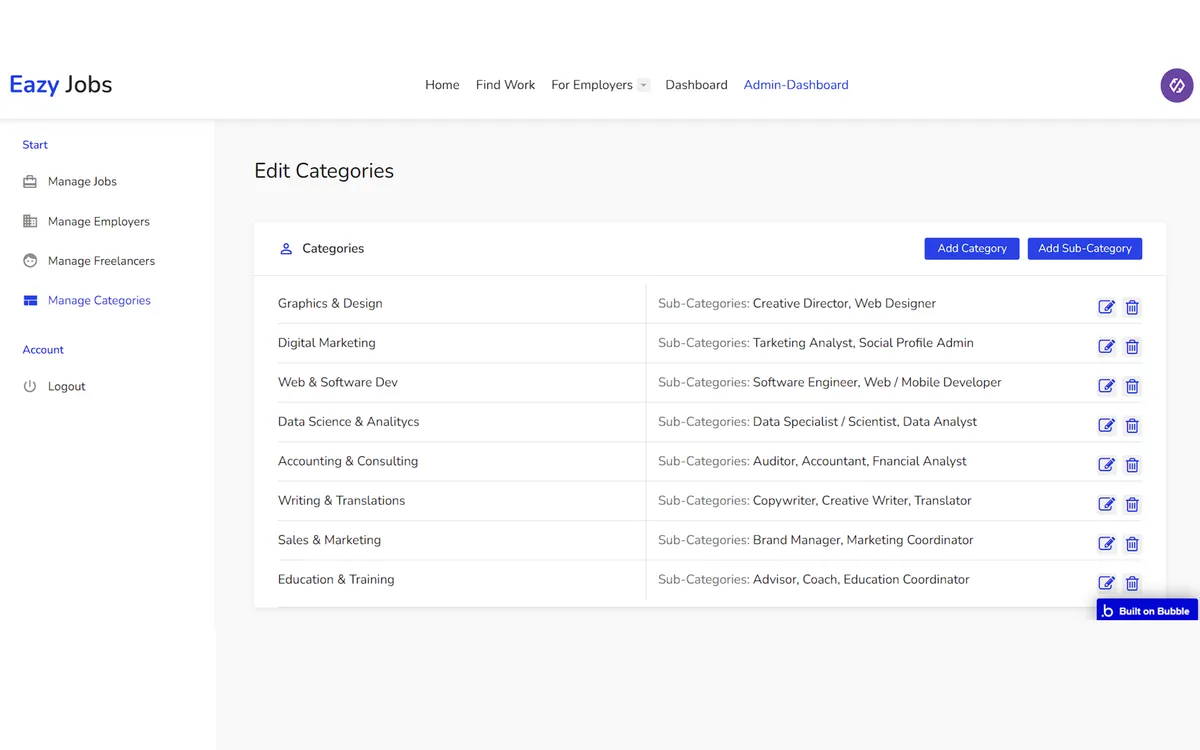Click the Categories panel title
Viewport: 1200px width, 750px height.
[333, 249]
